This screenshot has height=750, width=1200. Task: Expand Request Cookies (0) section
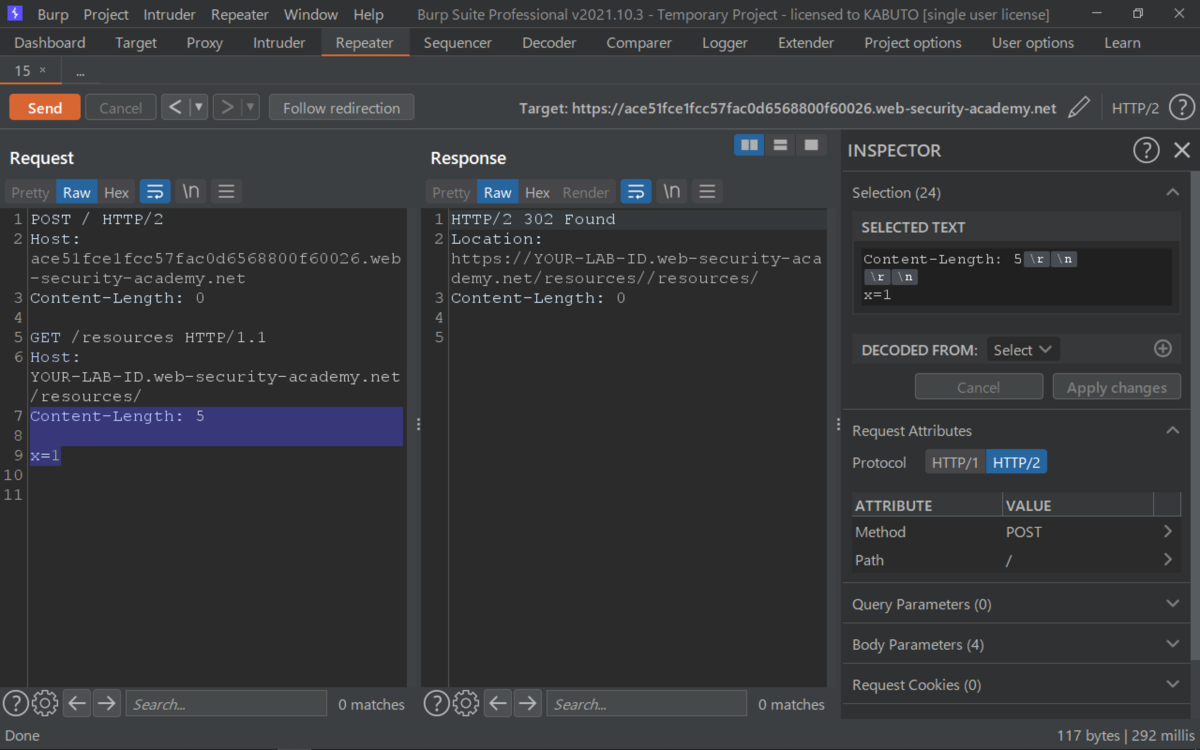(1173, 684)
